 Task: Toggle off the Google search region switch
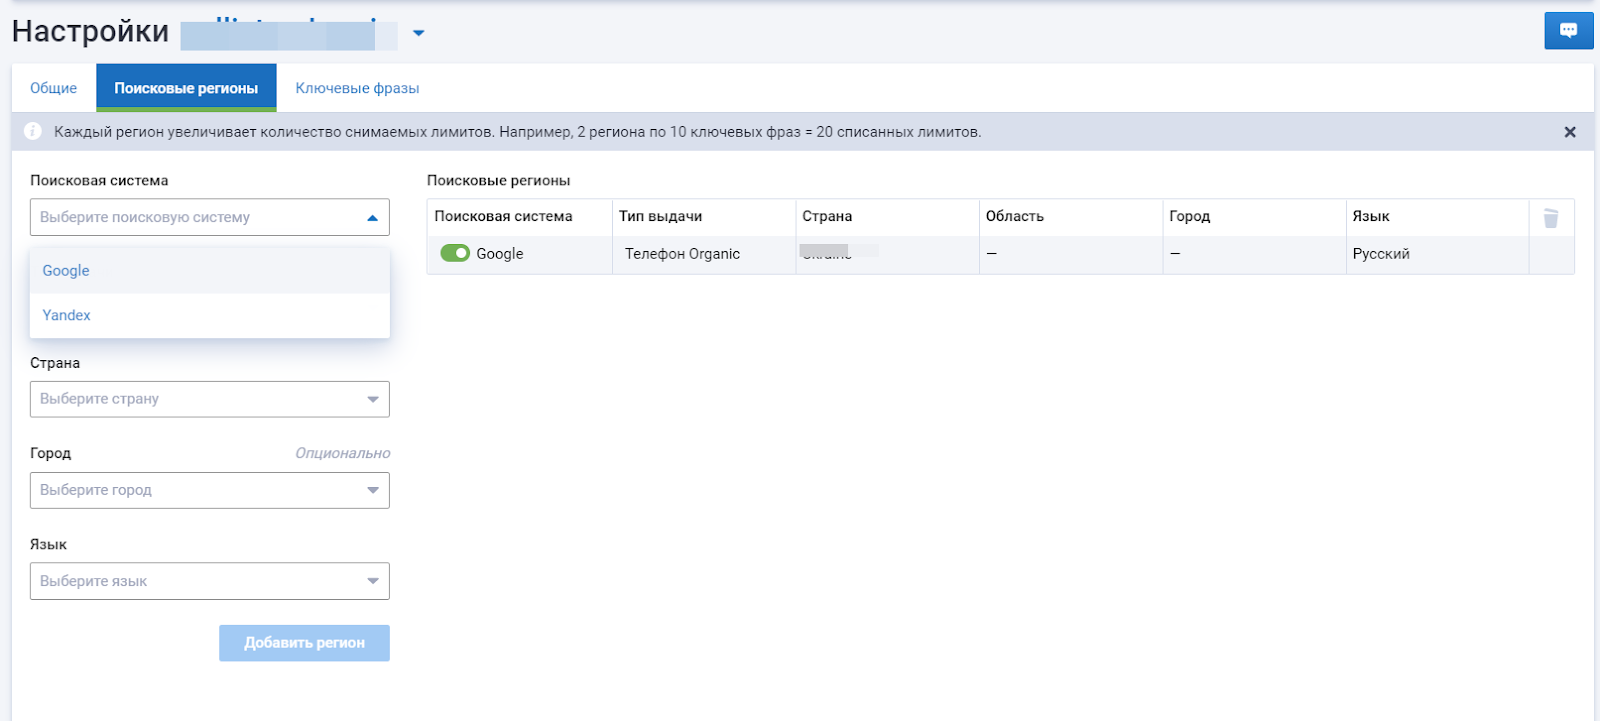coord(455,254)
